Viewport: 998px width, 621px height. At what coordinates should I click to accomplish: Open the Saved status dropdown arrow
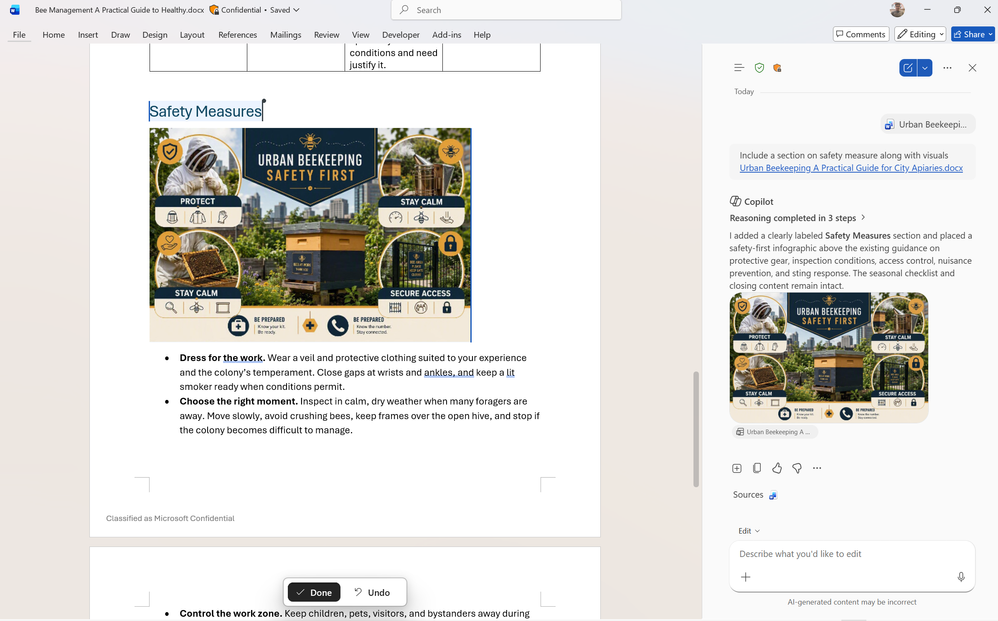tap(296, 10)
